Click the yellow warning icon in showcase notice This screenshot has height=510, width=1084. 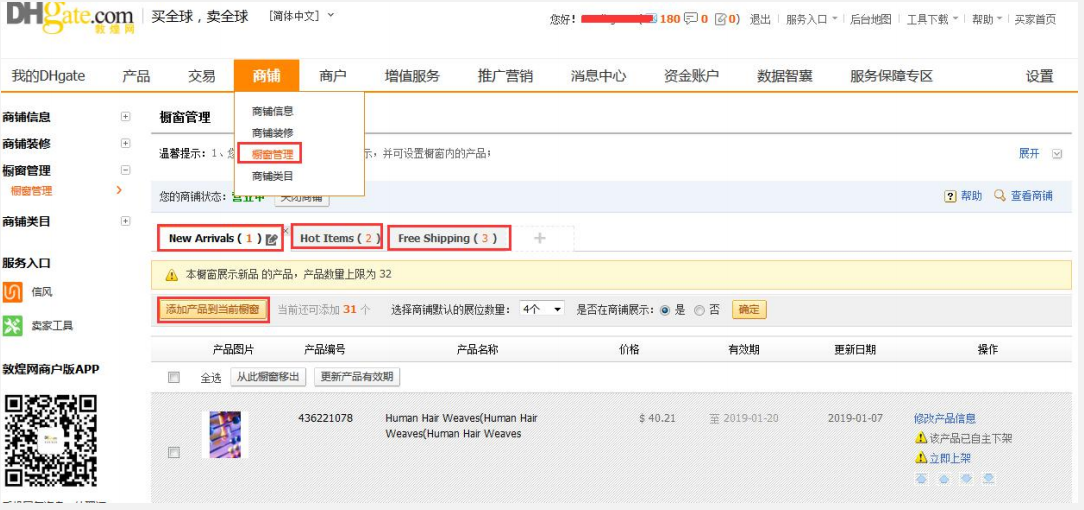click(171, 274)
